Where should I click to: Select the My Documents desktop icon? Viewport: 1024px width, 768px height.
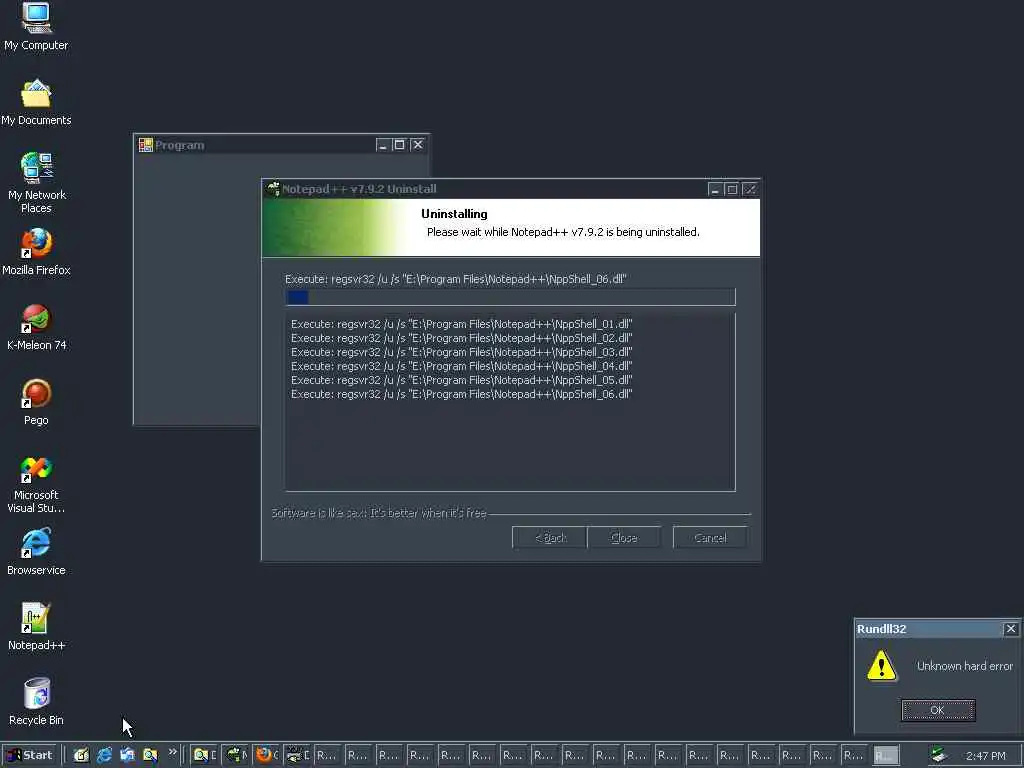click(x=36, y=103)
